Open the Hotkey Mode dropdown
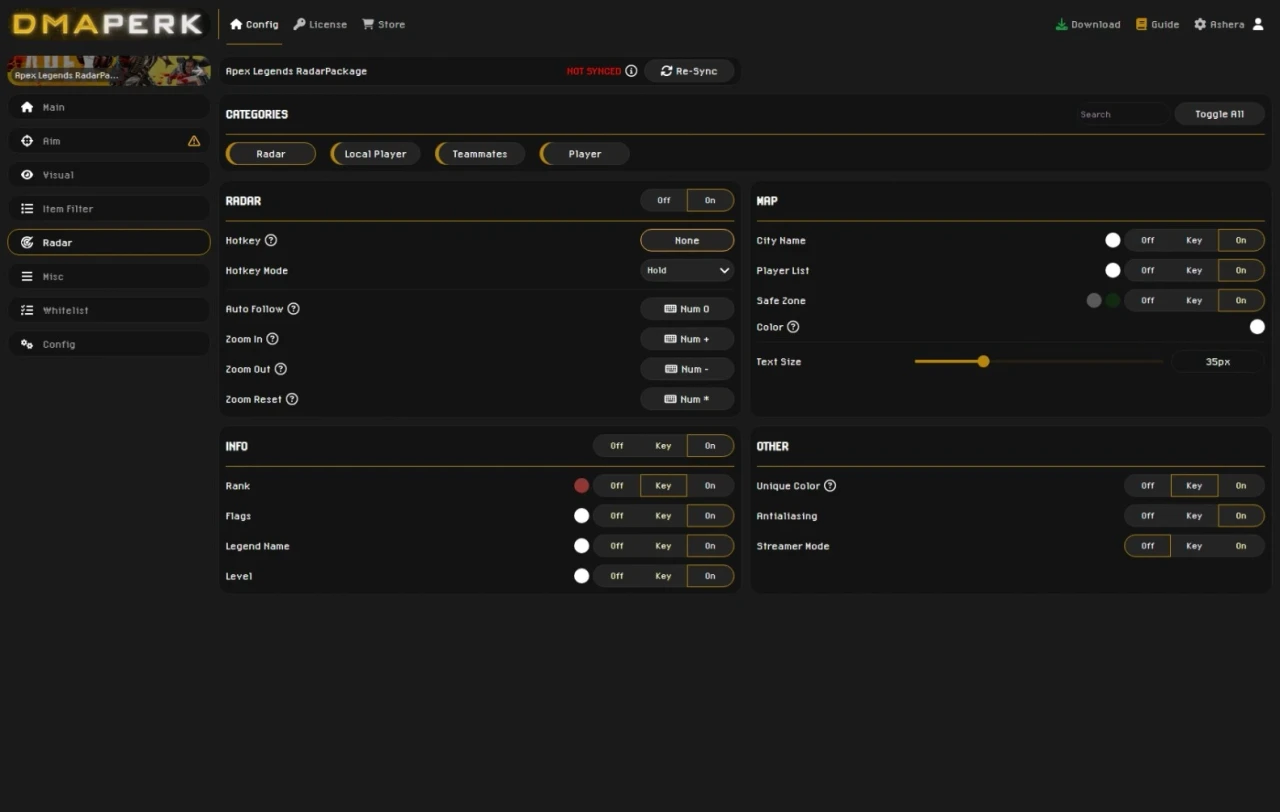The width and height of the screenshot is (1280, 812). 687,270
